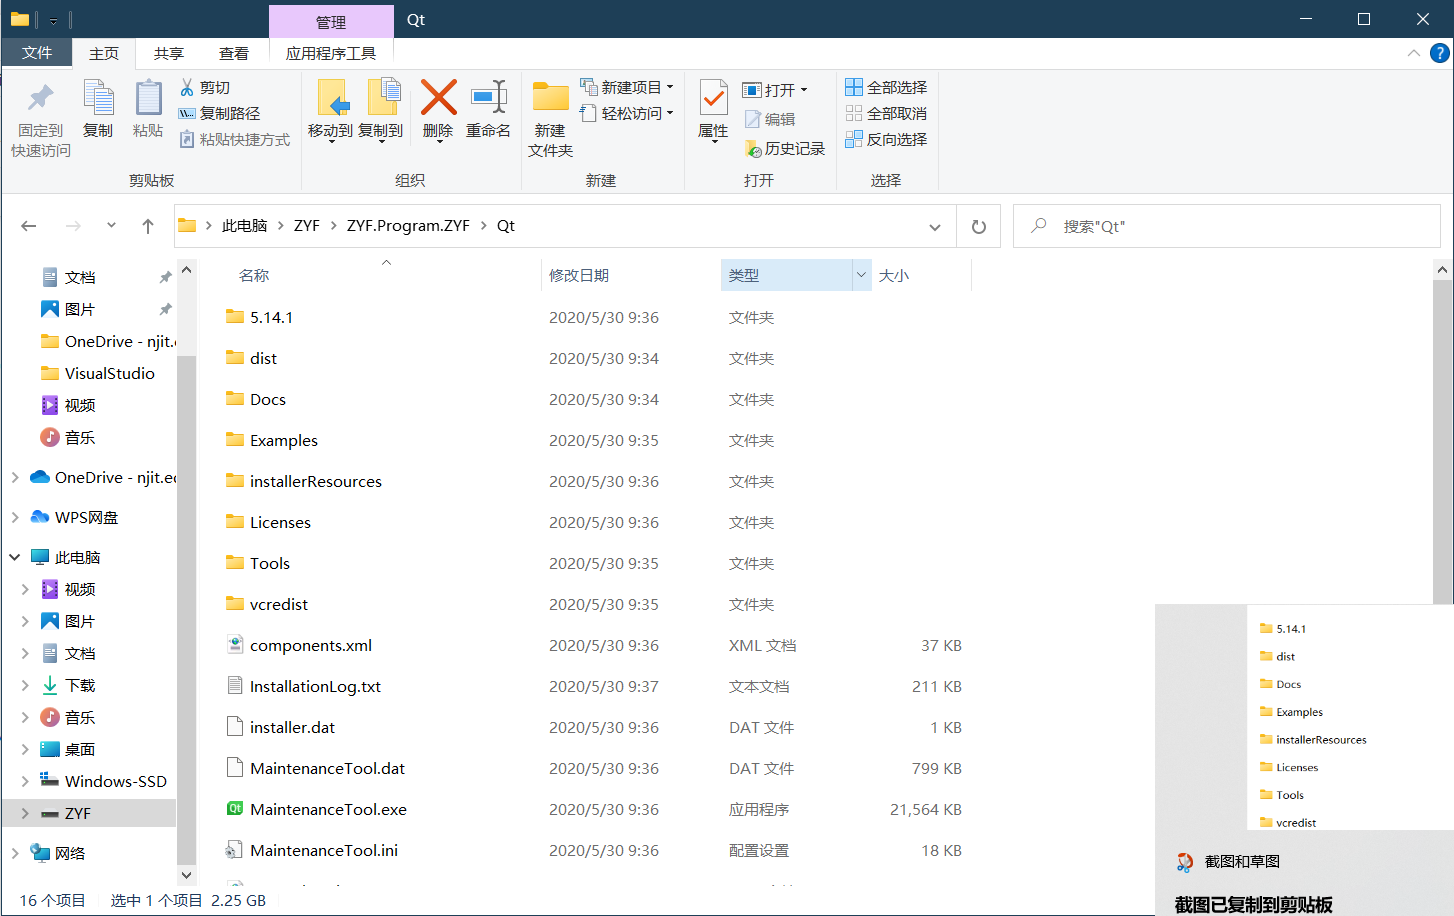Image resolution: width=1454 pixels, height=916 pixels.
Task: Refresh the current folder view
Action: coord(979,227)
